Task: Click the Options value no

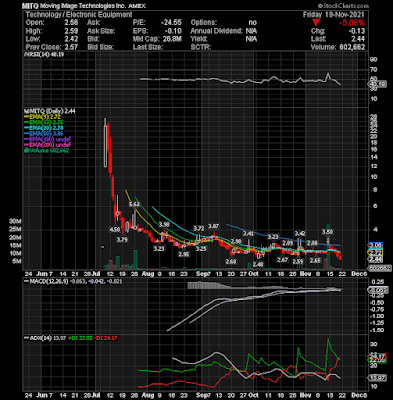Action: [253, 22]
